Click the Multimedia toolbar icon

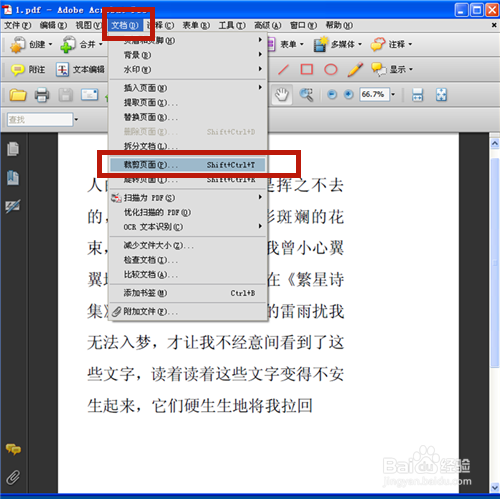click(x=321, y=44)
